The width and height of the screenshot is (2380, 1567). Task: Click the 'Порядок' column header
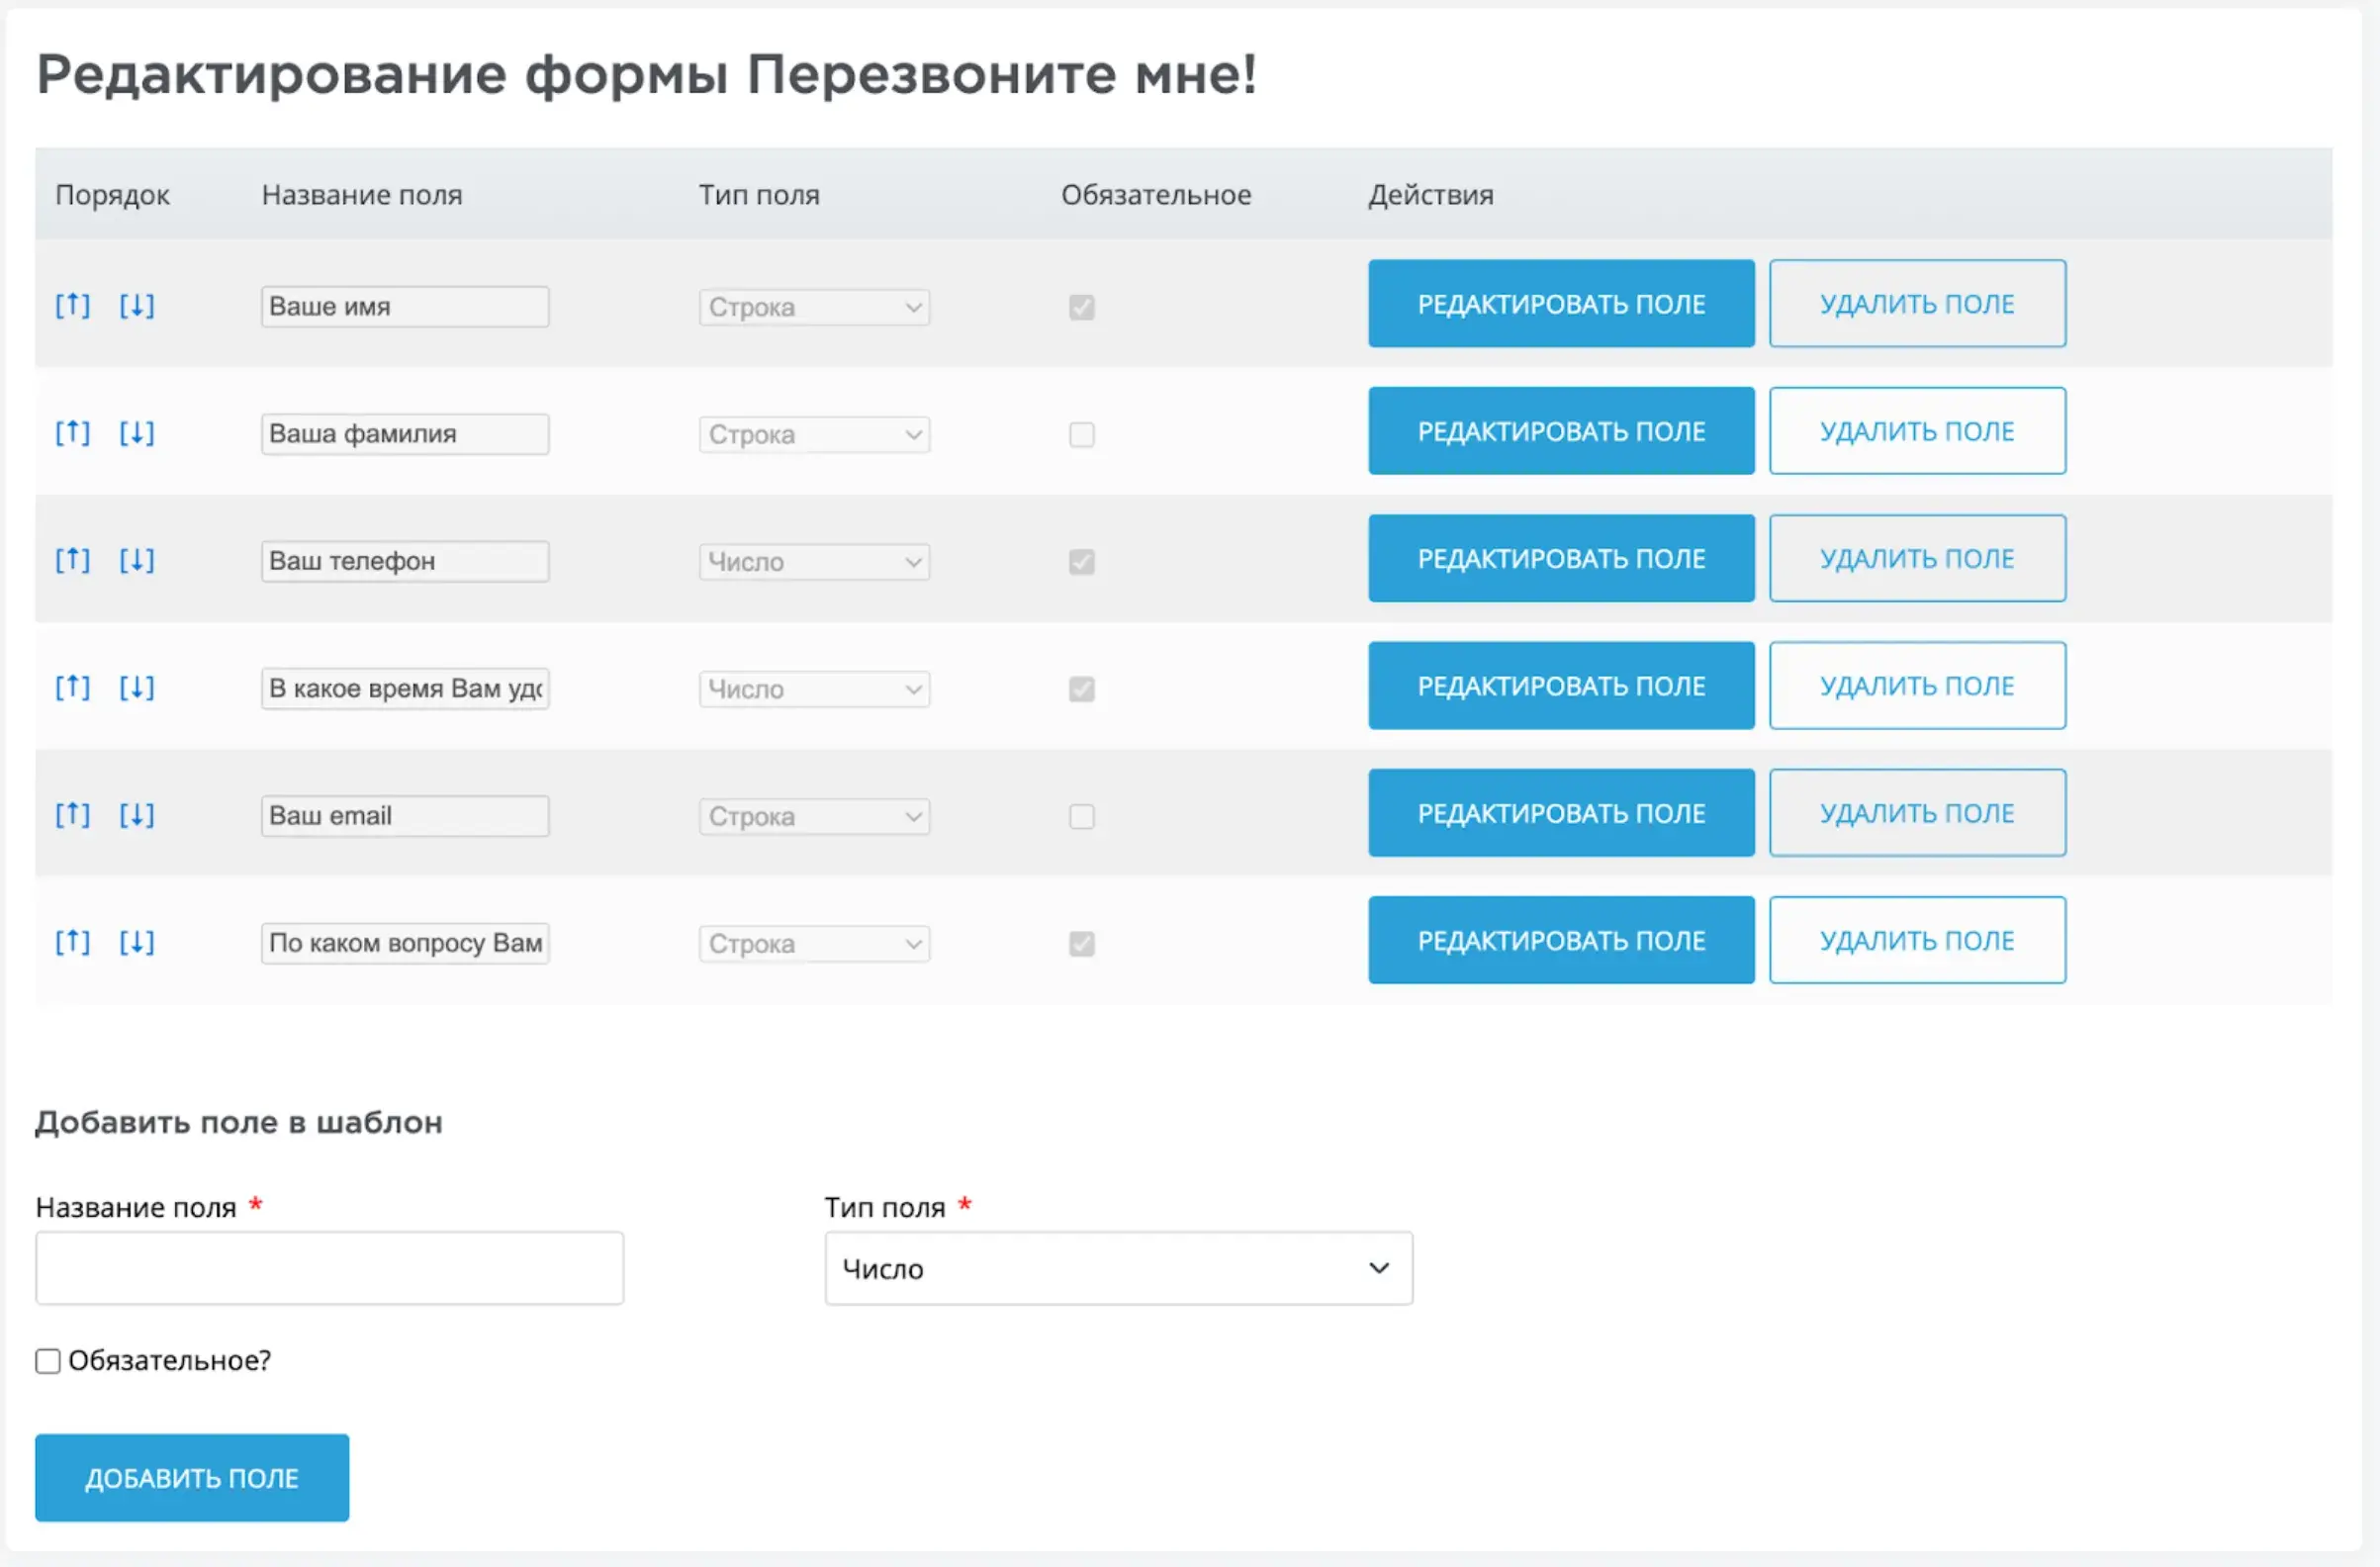click(112, 195)
